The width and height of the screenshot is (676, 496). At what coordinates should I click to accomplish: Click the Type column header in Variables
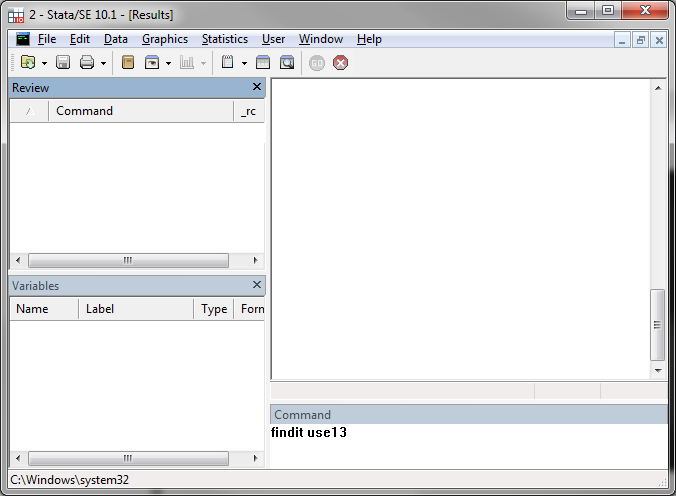[214, 309]
